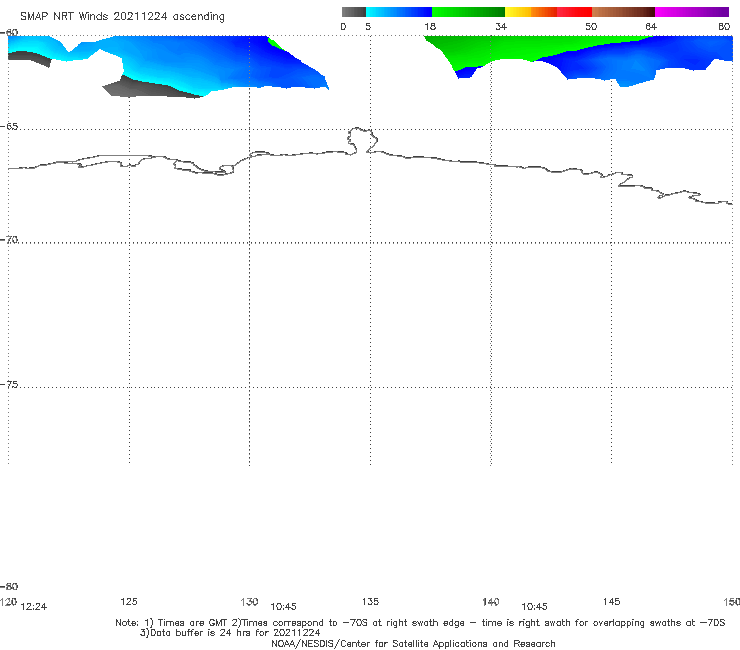Click the swath time 12:24
Screen dimensions: 740x650
[34, 607]
